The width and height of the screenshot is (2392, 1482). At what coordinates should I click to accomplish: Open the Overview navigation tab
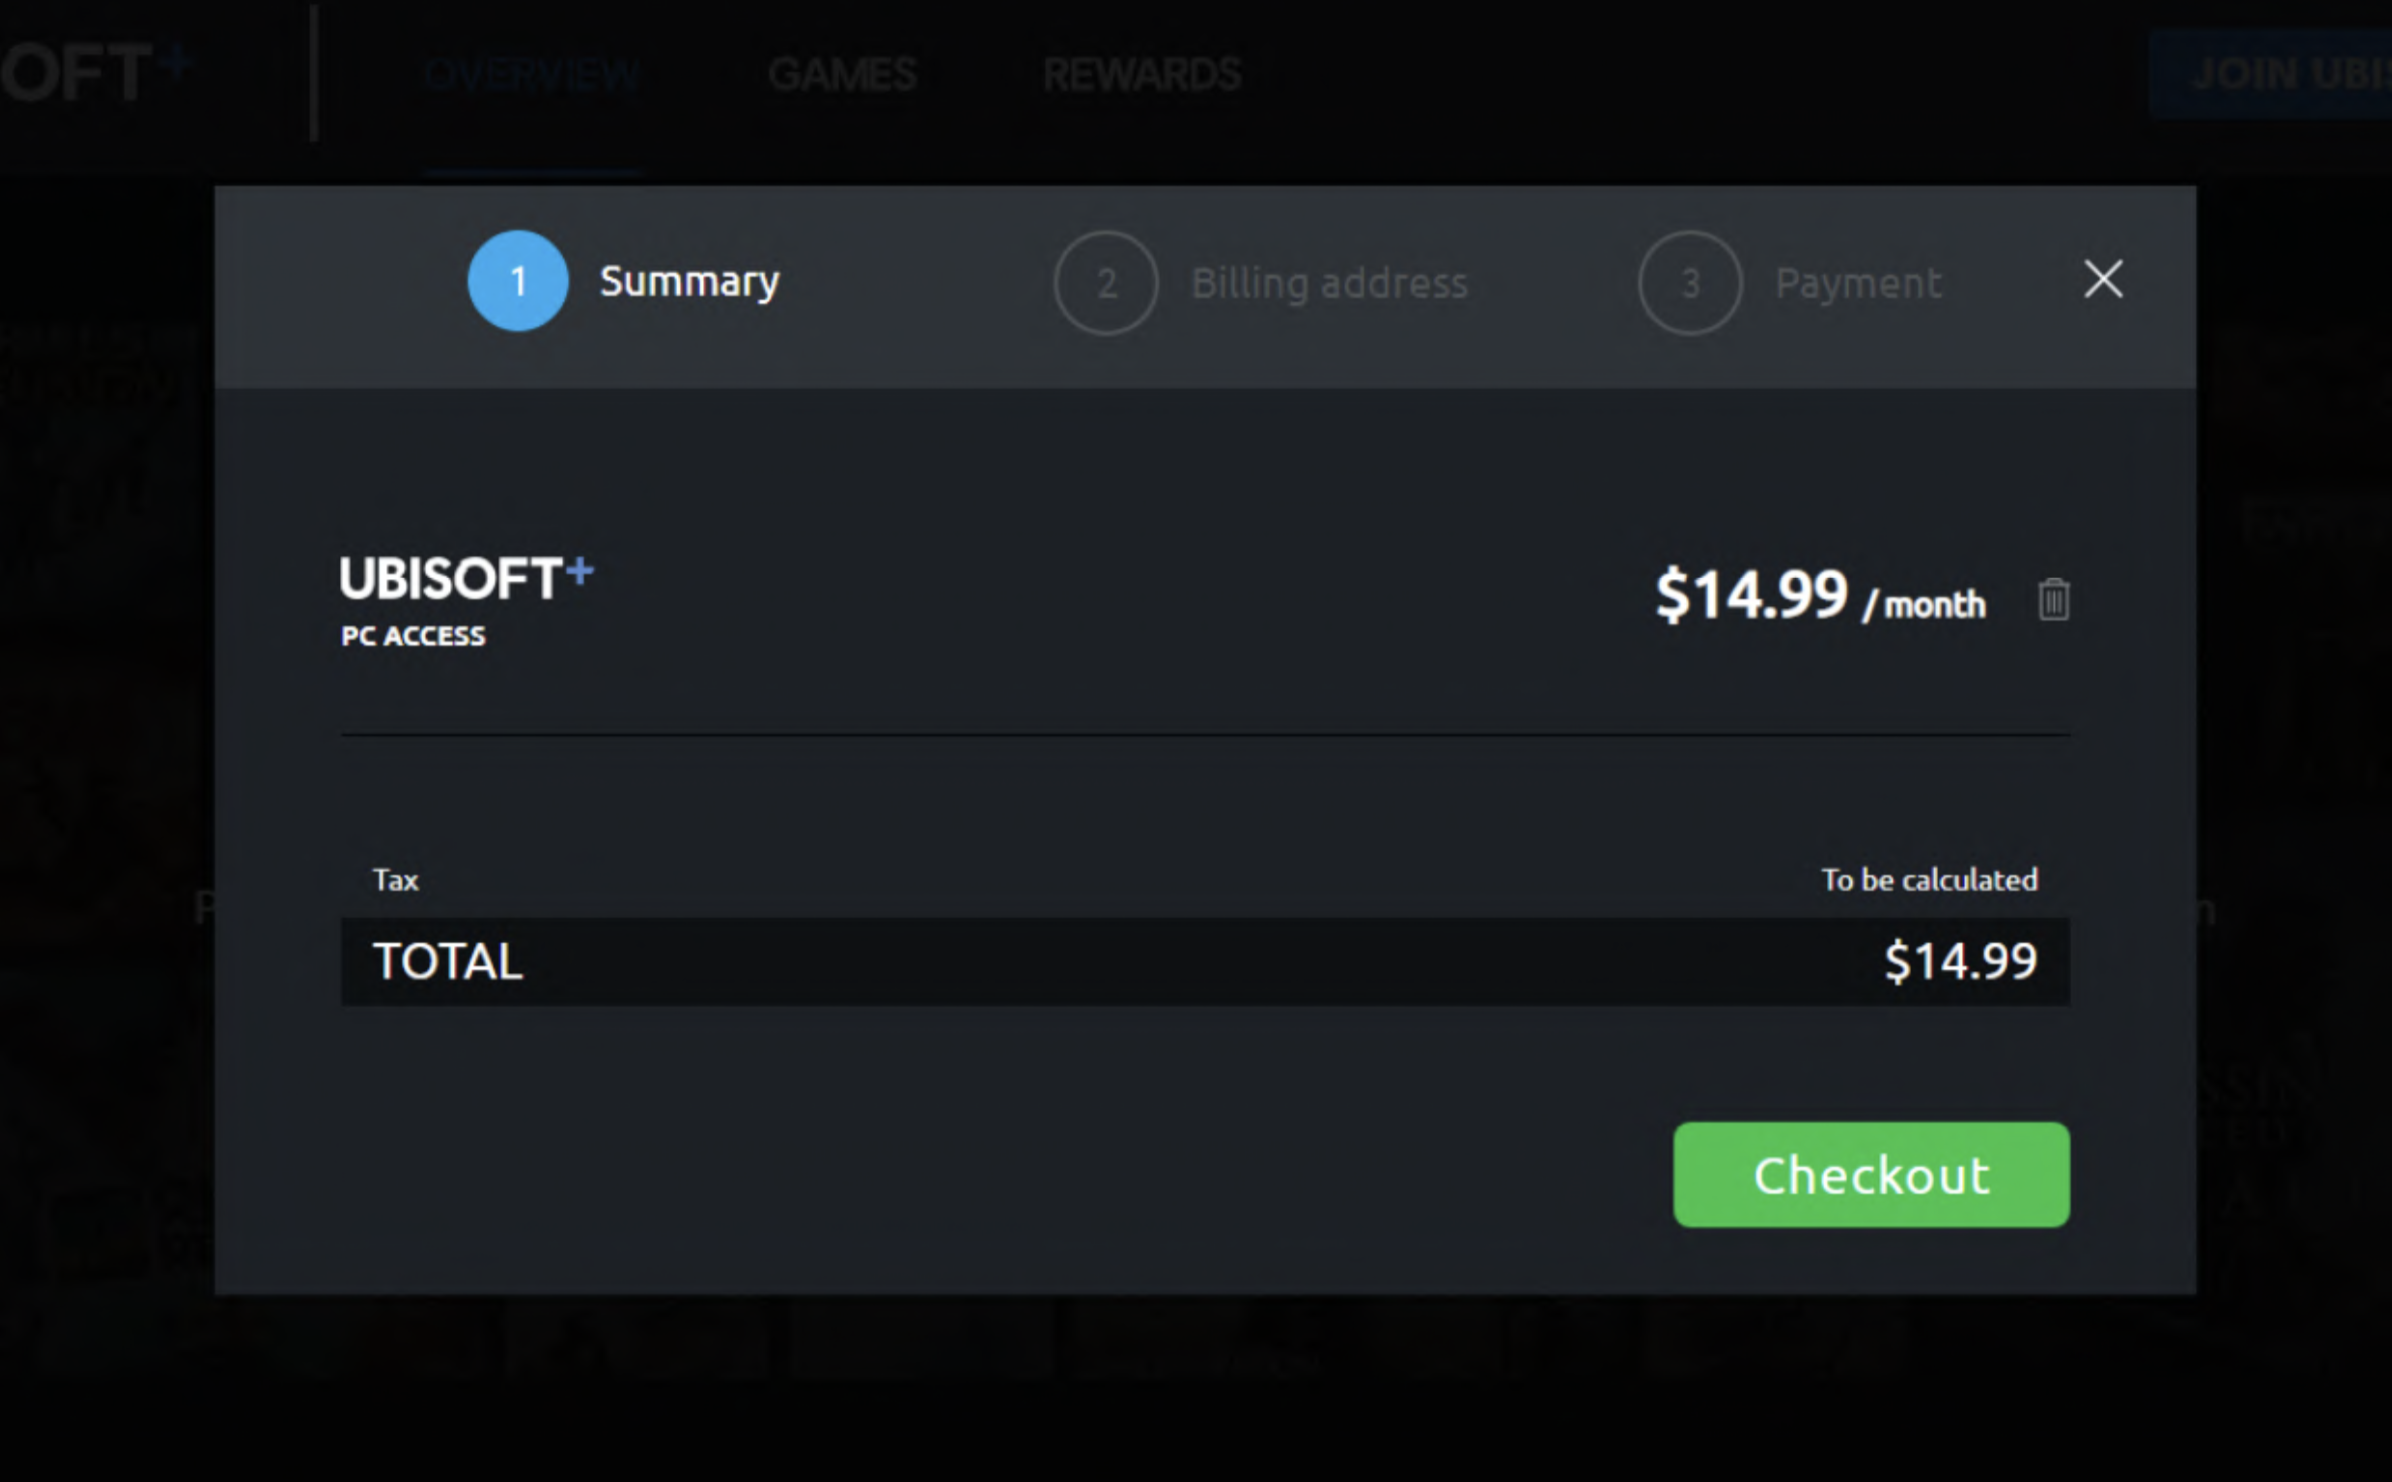532,75
